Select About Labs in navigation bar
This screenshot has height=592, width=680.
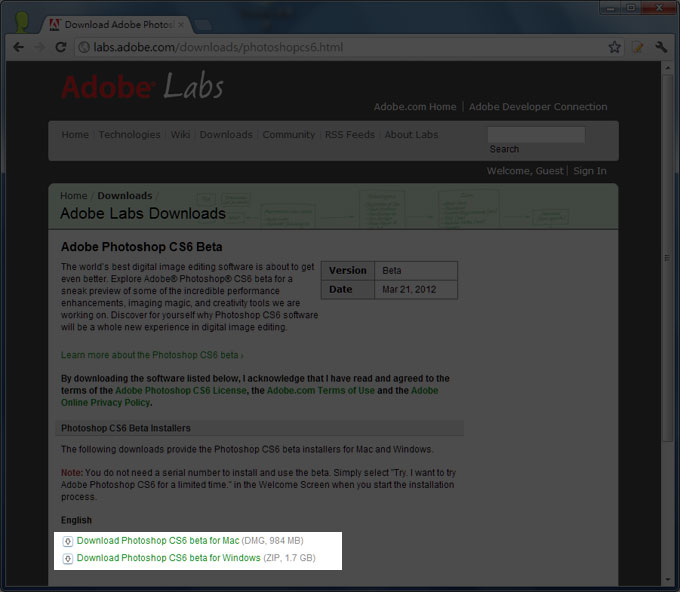pyautogui.click(x=411, y=134)
